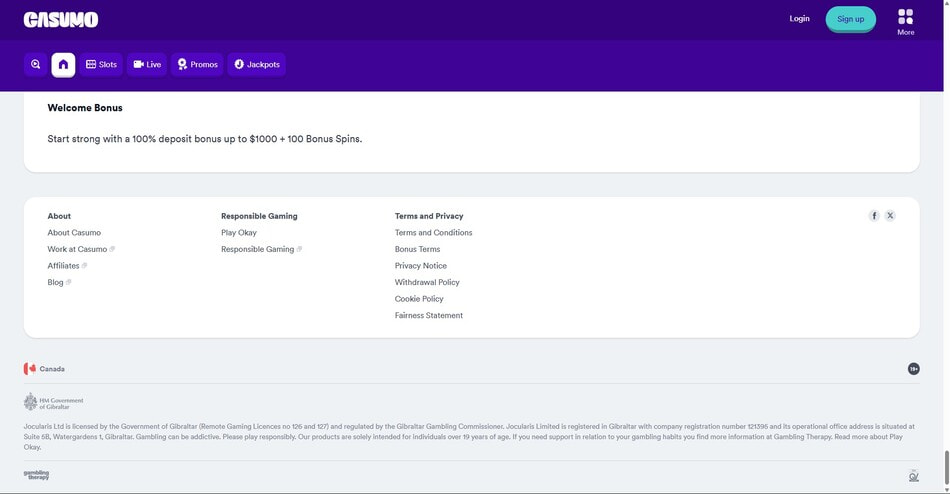Open the Play Okay link

click(x=239, y=233)
